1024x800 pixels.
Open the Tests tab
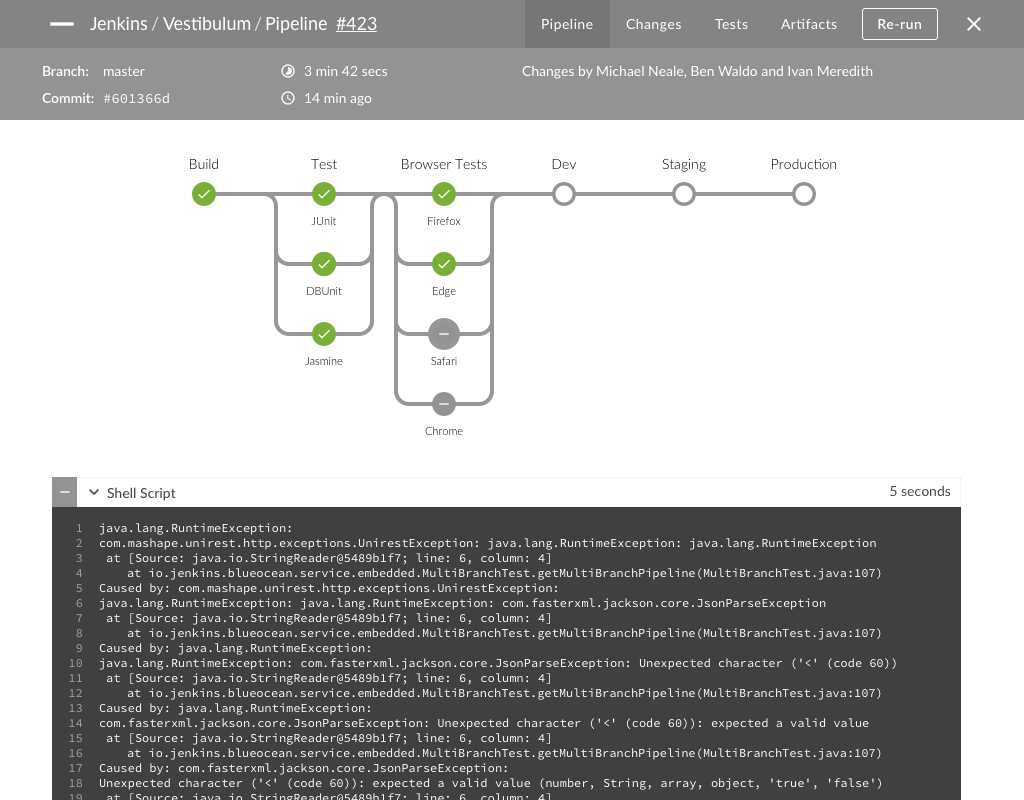pyautogui.click(x=731, y=24)
